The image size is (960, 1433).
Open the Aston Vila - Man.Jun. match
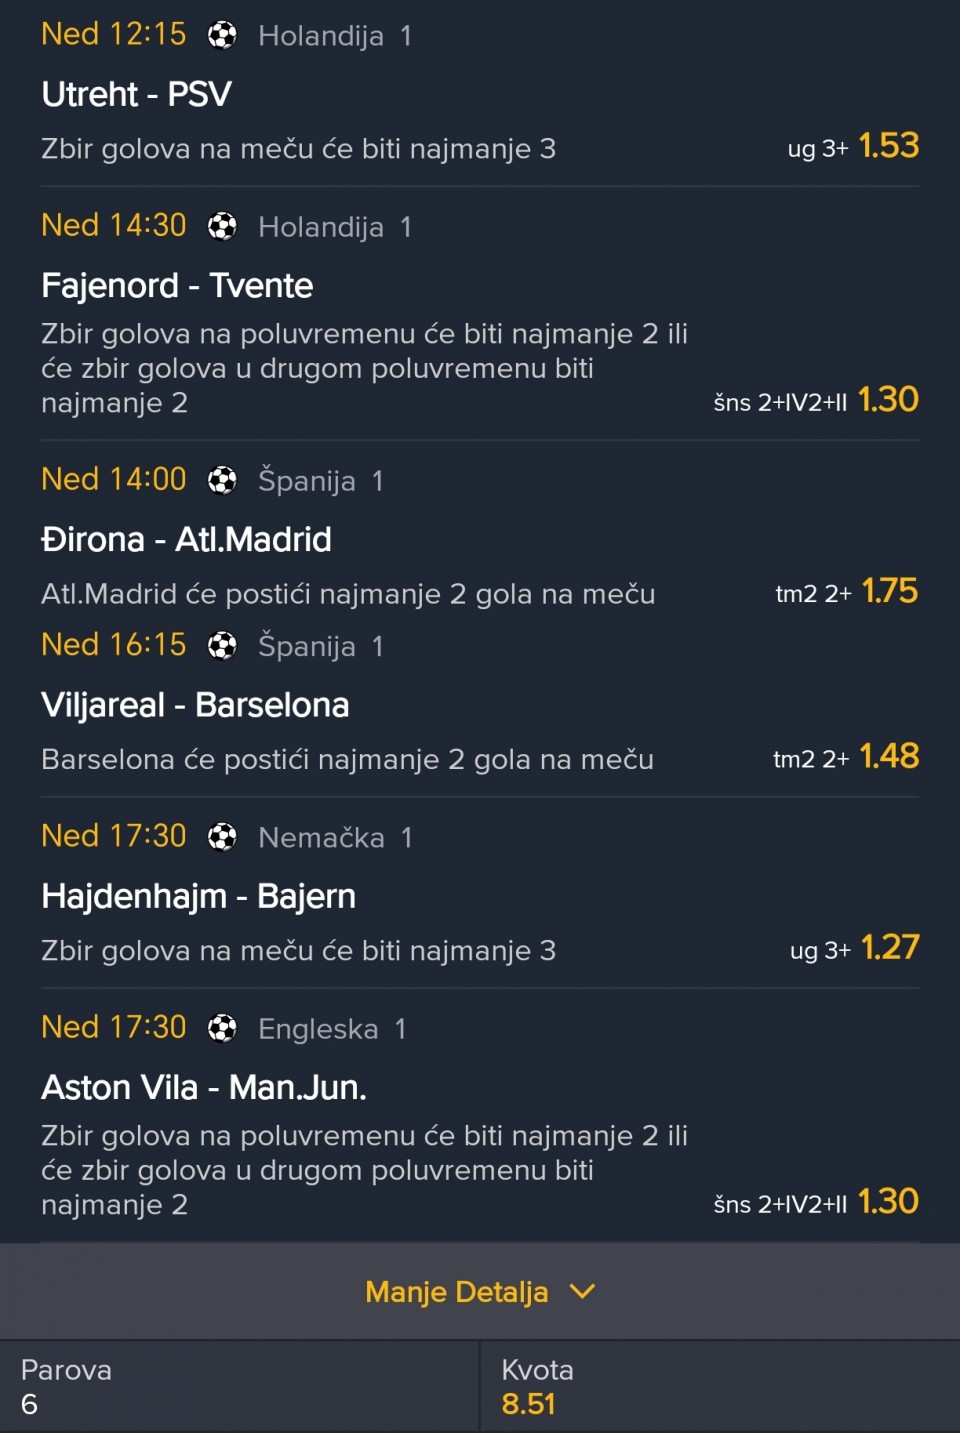click(204, 1087)
